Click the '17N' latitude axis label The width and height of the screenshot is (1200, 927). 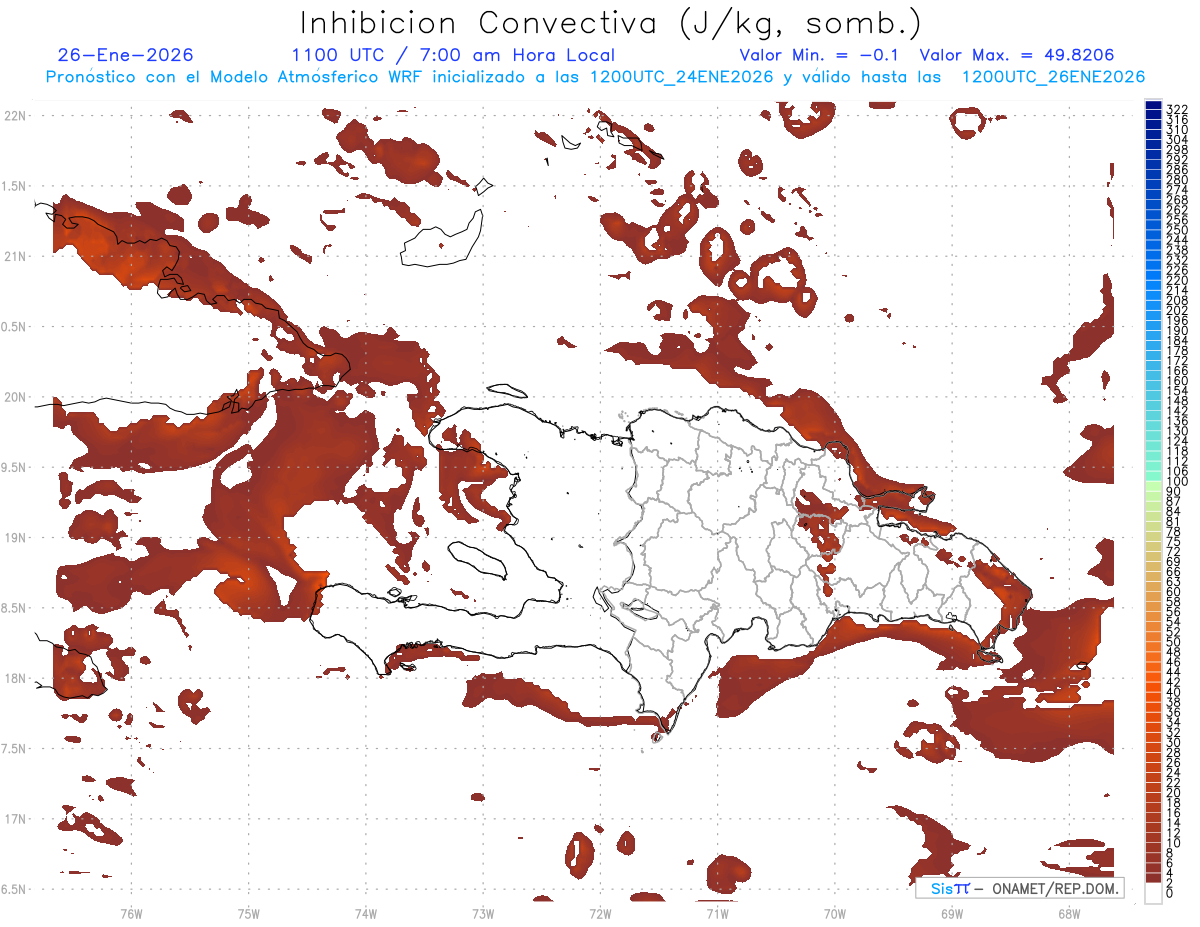[x=15, y=819]
